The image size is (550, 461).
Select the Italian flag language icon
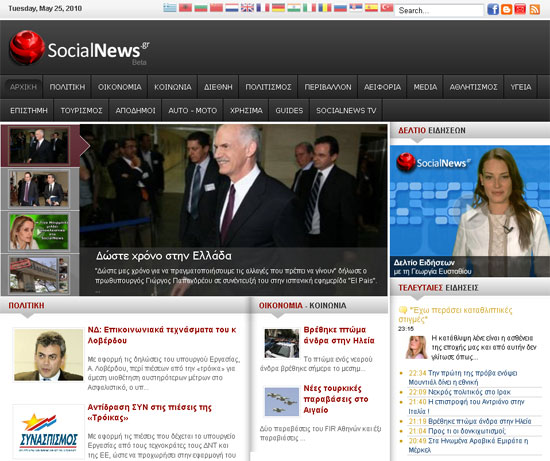click(x=309, y=8)
